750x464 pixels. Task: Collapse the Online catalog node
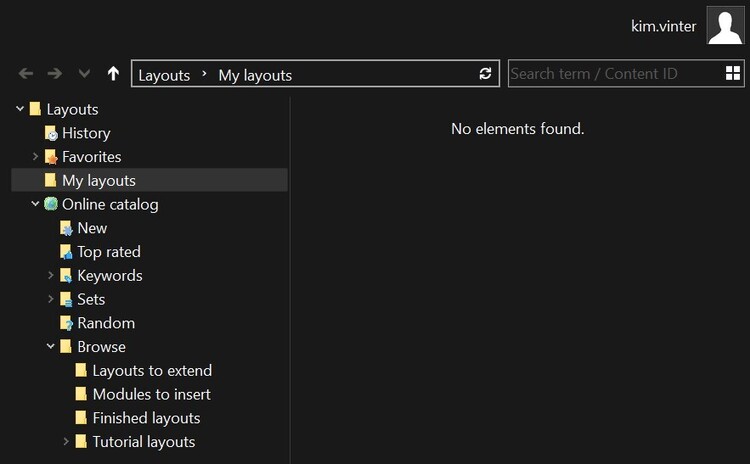(x=36, y=204)
